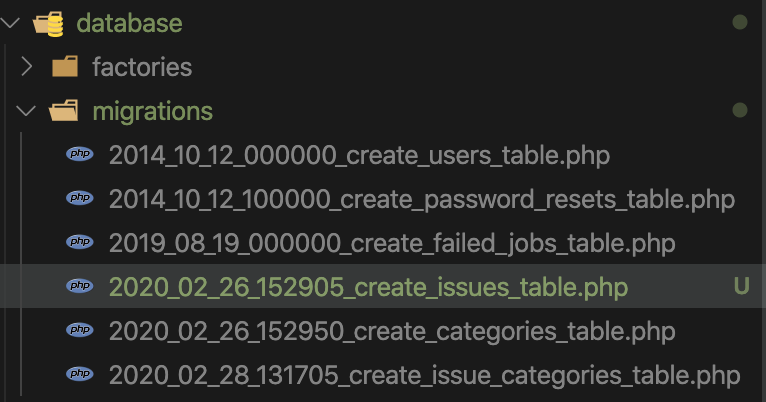Image resolution: width=766 pixels, height=402 pixels.
Task: Click PHP icon of create_issues_table file
Action: coord(80,286)
